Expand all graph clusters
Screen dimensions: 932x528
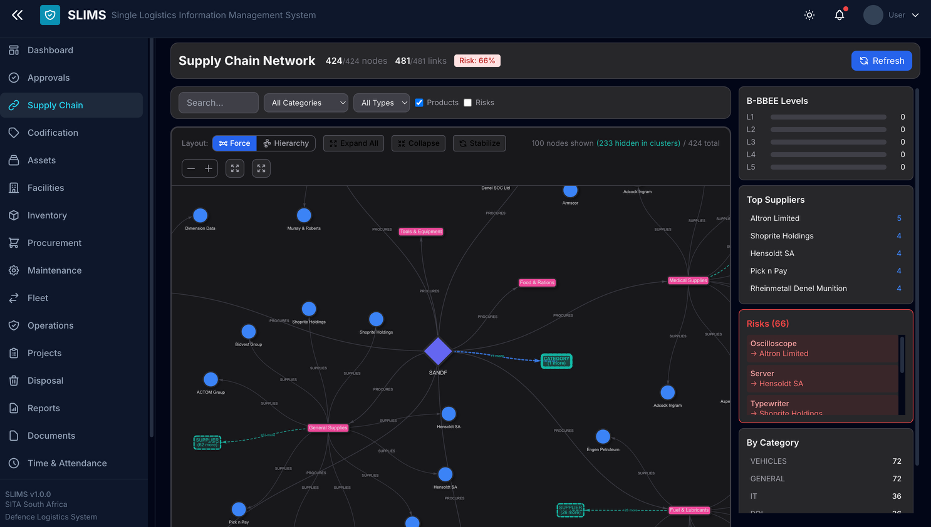[353, 143]
